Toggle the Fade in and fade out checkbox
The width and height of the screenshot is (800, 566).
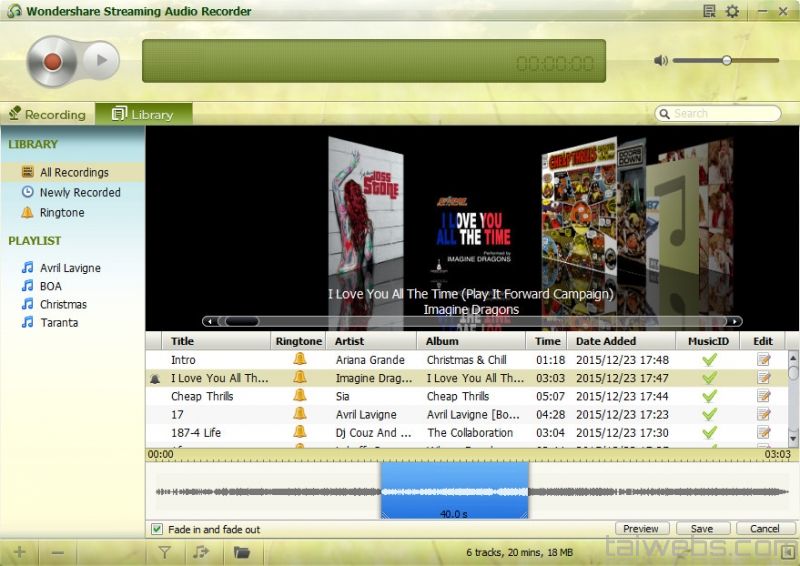pos(156,529)
